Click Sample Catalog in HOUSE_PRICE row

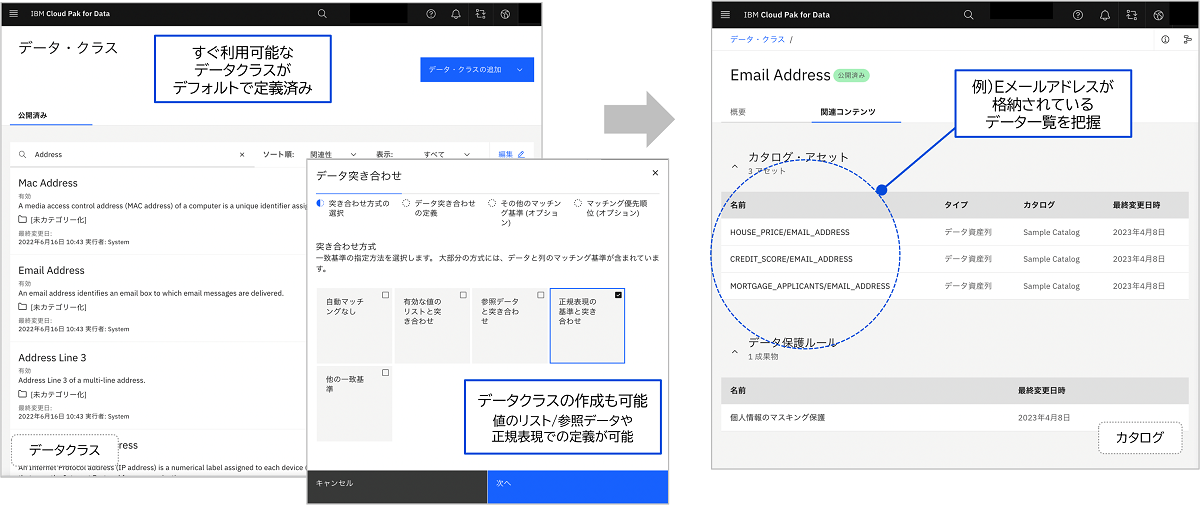pyautogui.click(x=1051, y=232)
